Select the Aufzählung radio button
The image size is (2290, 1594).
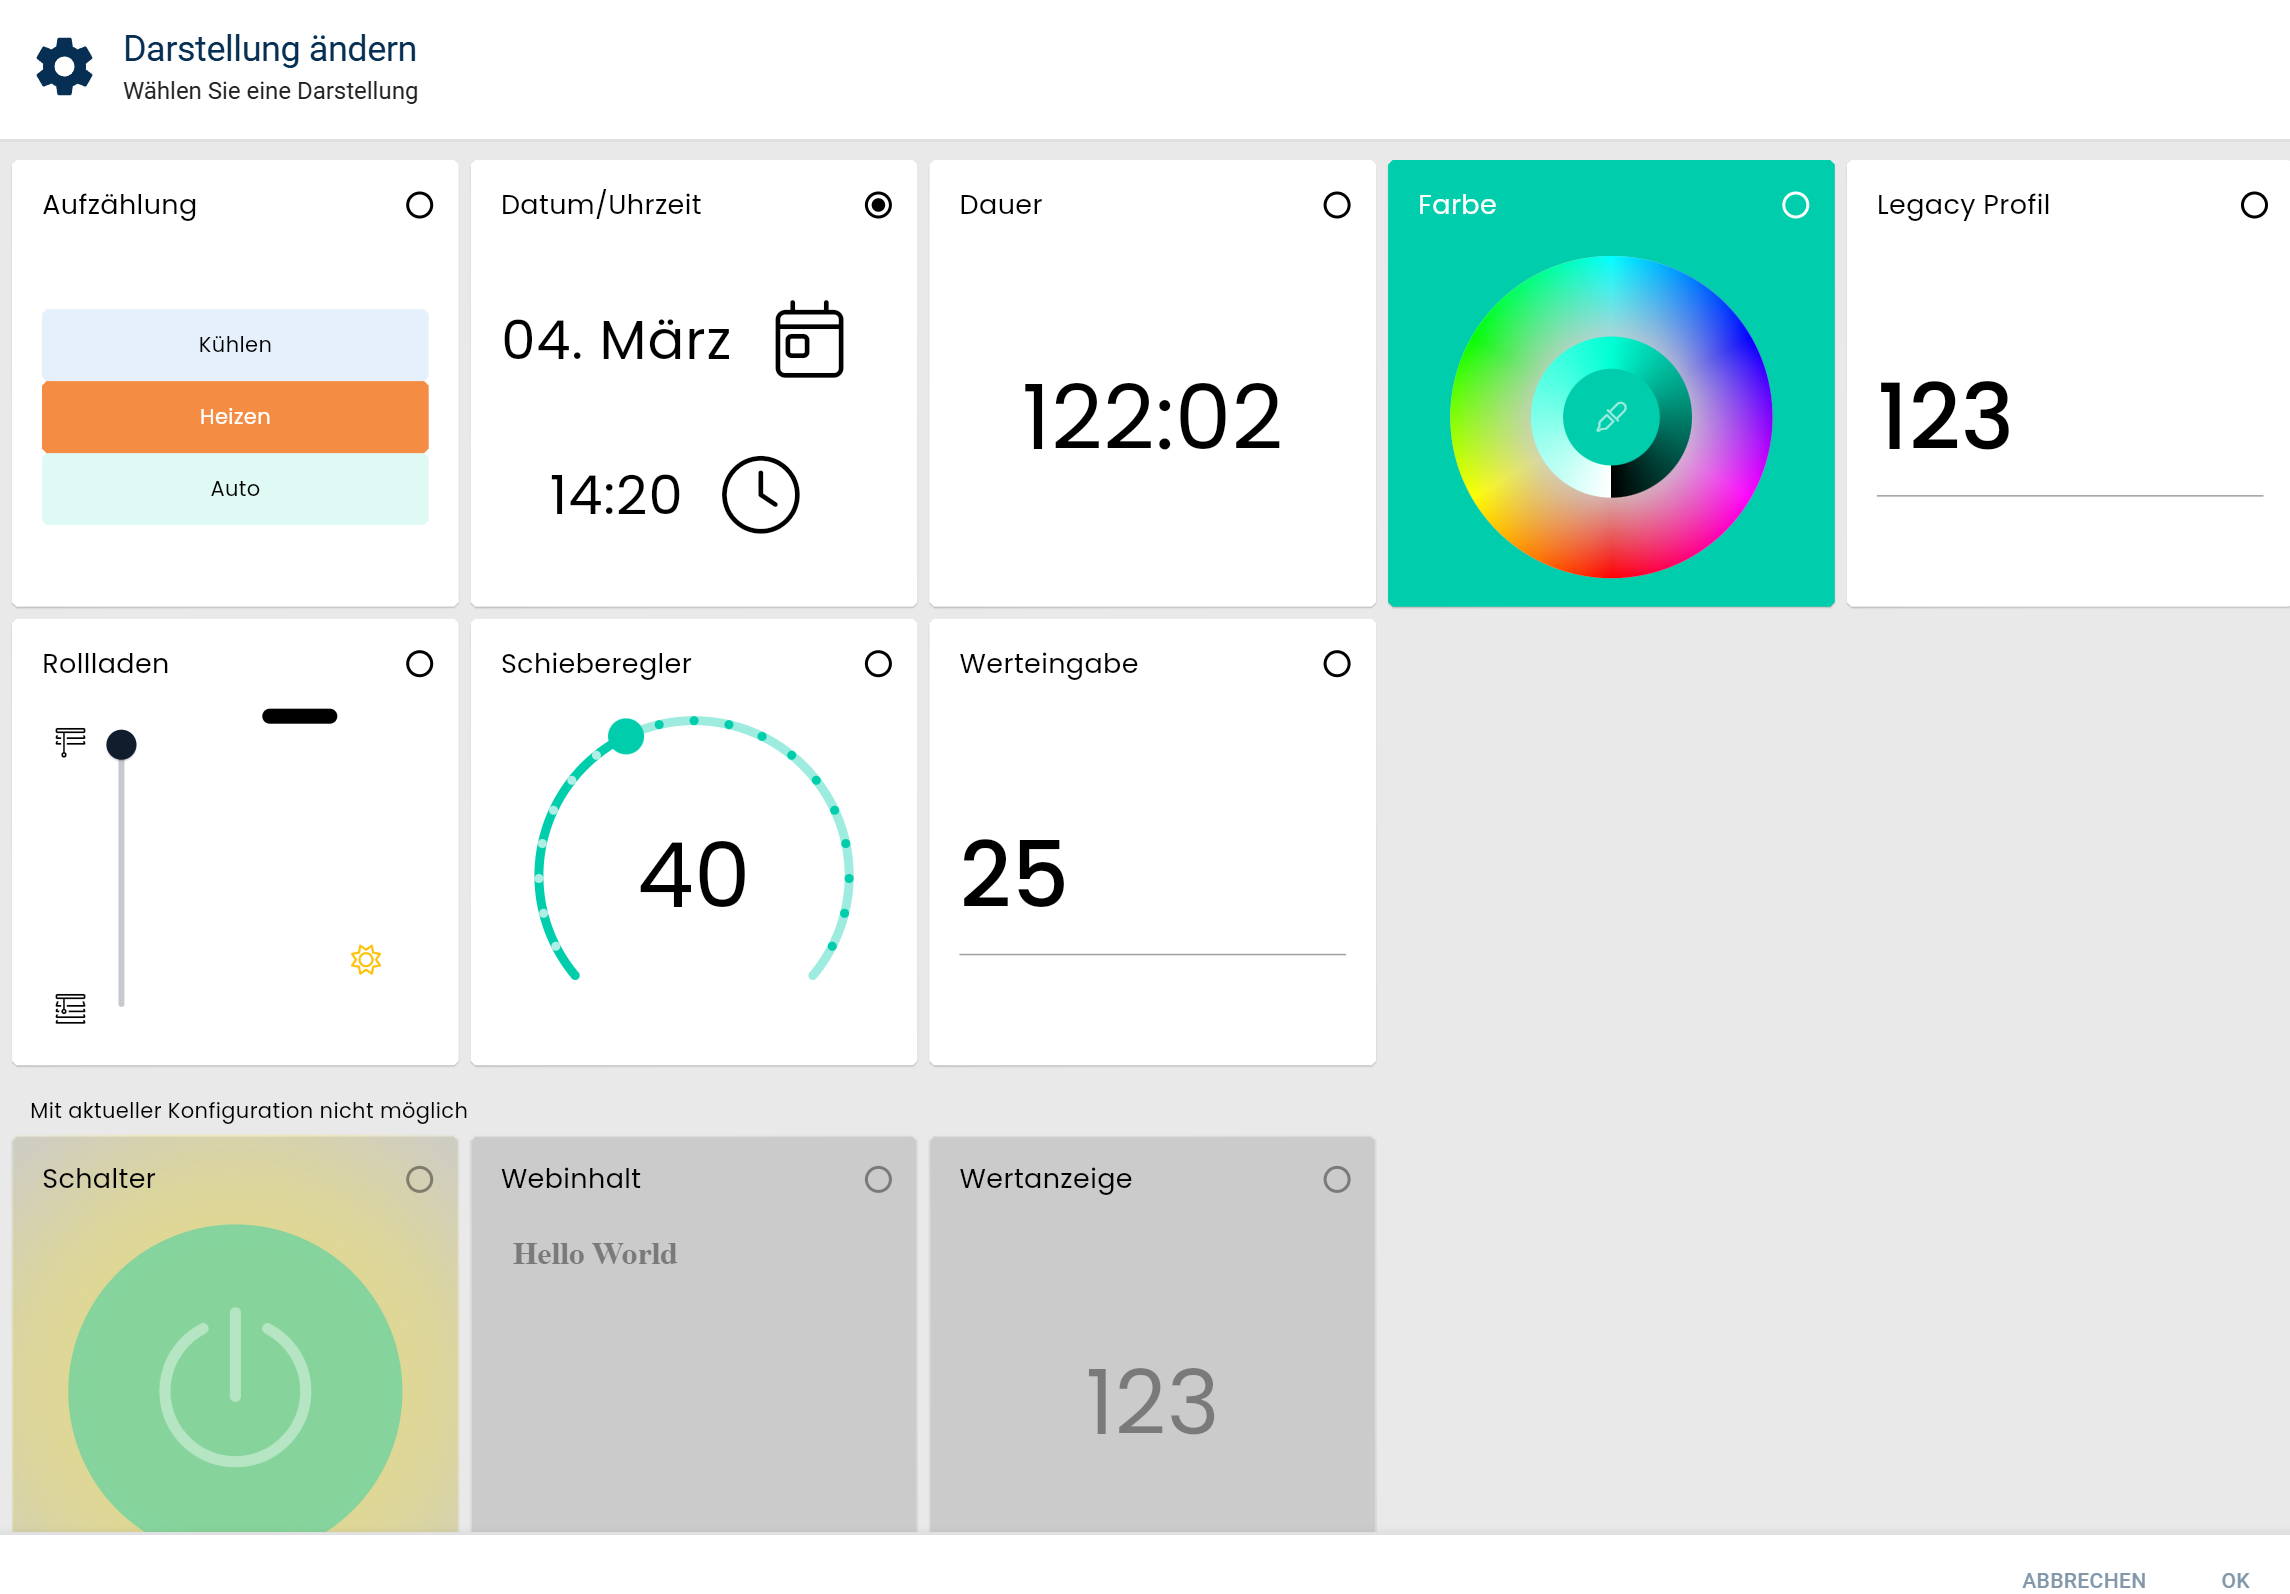pyautogui.click(x=420, y=205)
